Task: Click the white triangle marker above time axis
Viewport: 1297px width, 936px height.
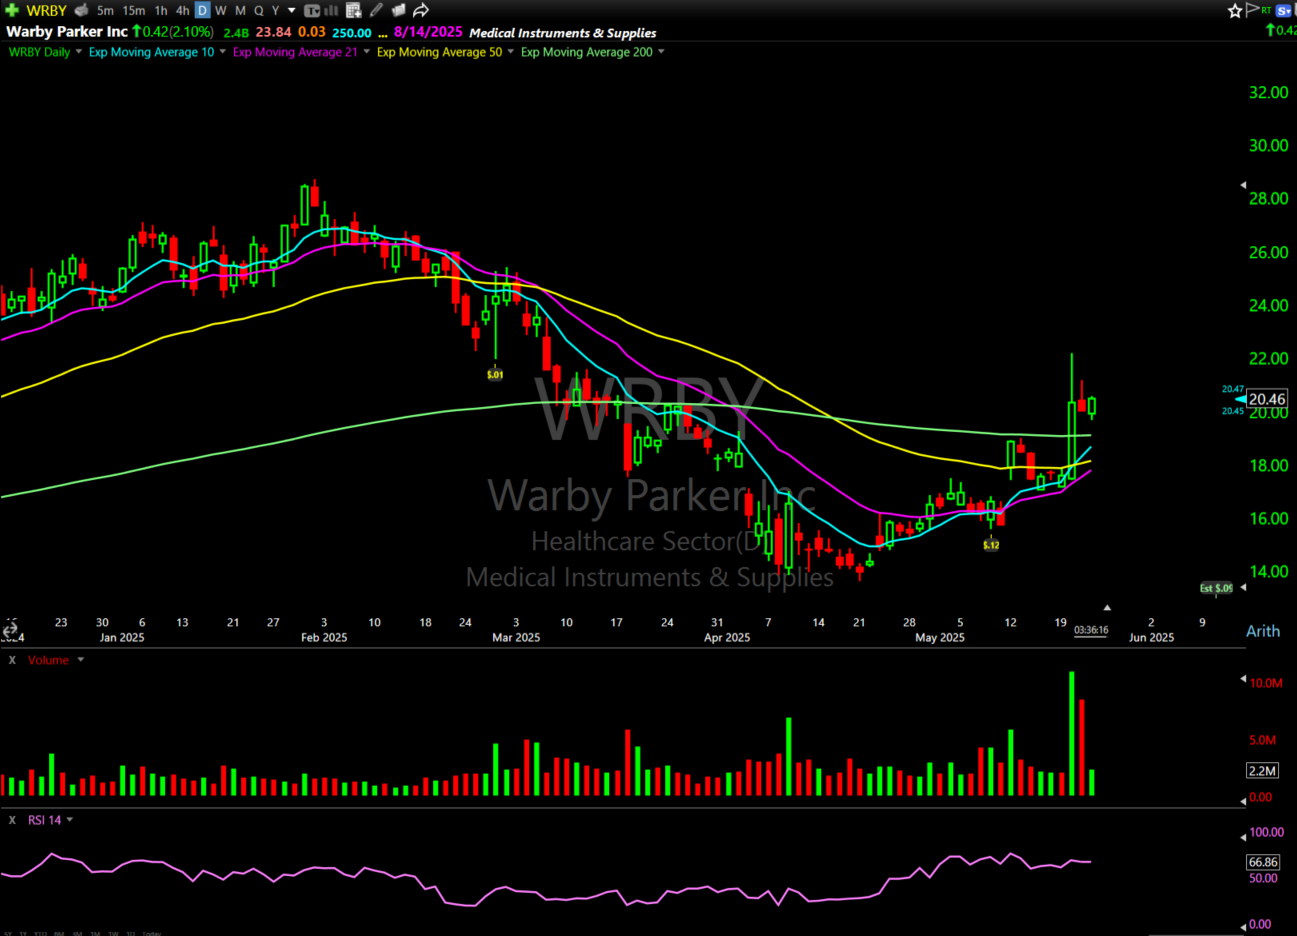Action: (x=1107, y=607)
